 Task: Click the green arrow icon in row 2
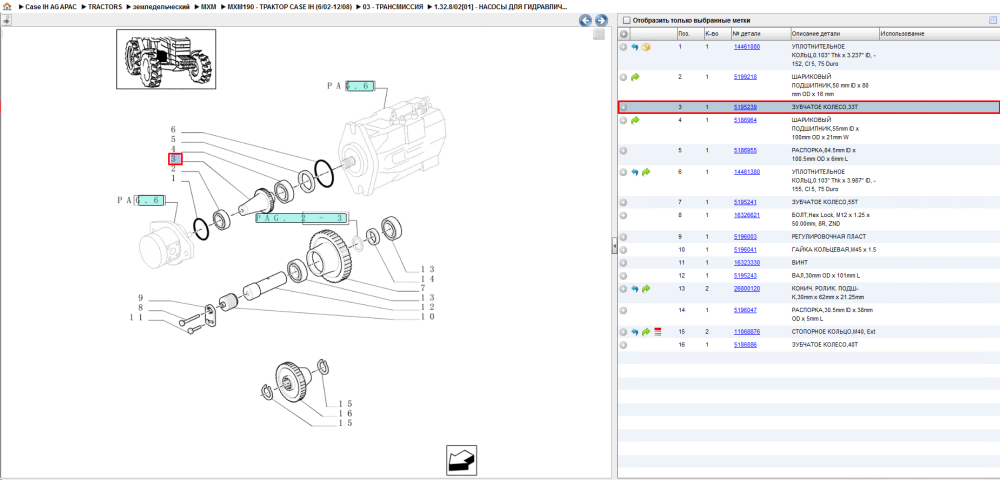(635, 76)
